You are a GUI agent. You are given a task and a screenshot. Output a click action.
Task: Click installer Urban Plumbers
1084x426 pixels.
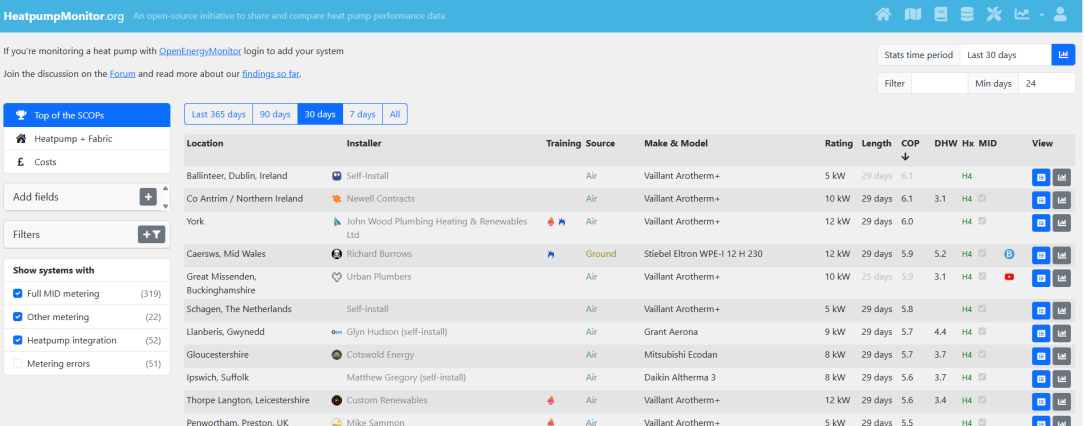pyautogui.click(x=379, y=277)
